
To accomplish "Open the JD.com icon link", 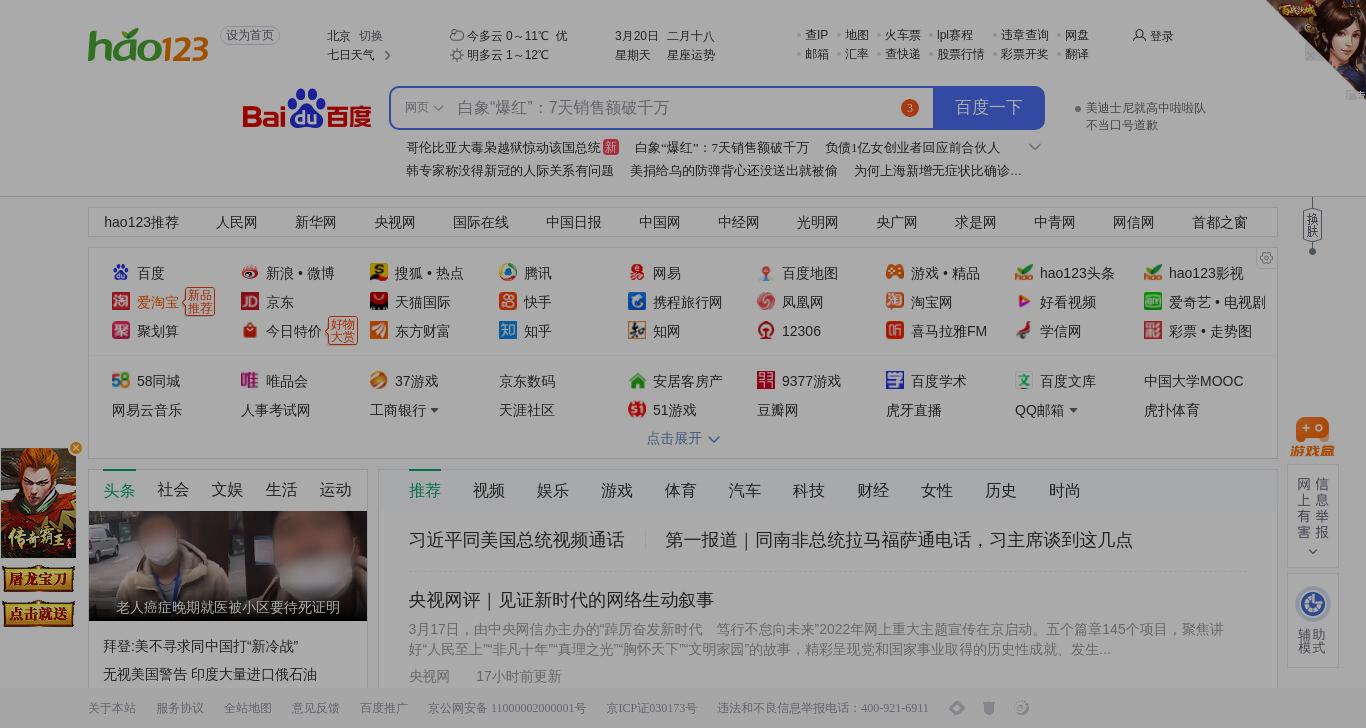I will pos(250,302).
